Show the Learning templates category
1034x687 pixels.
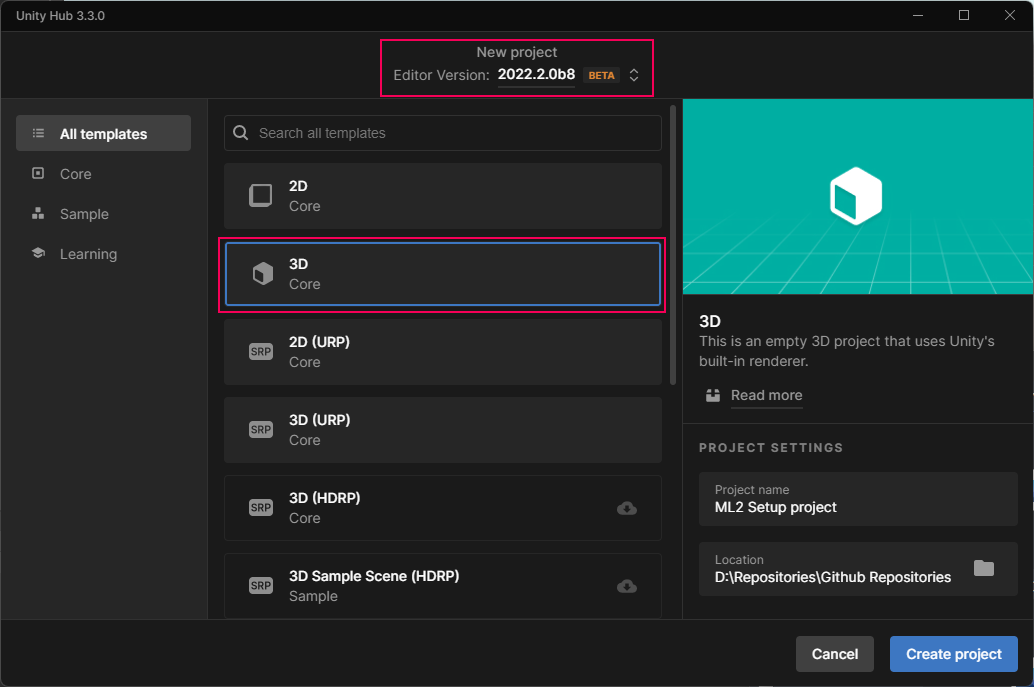[x=88, y=254]
